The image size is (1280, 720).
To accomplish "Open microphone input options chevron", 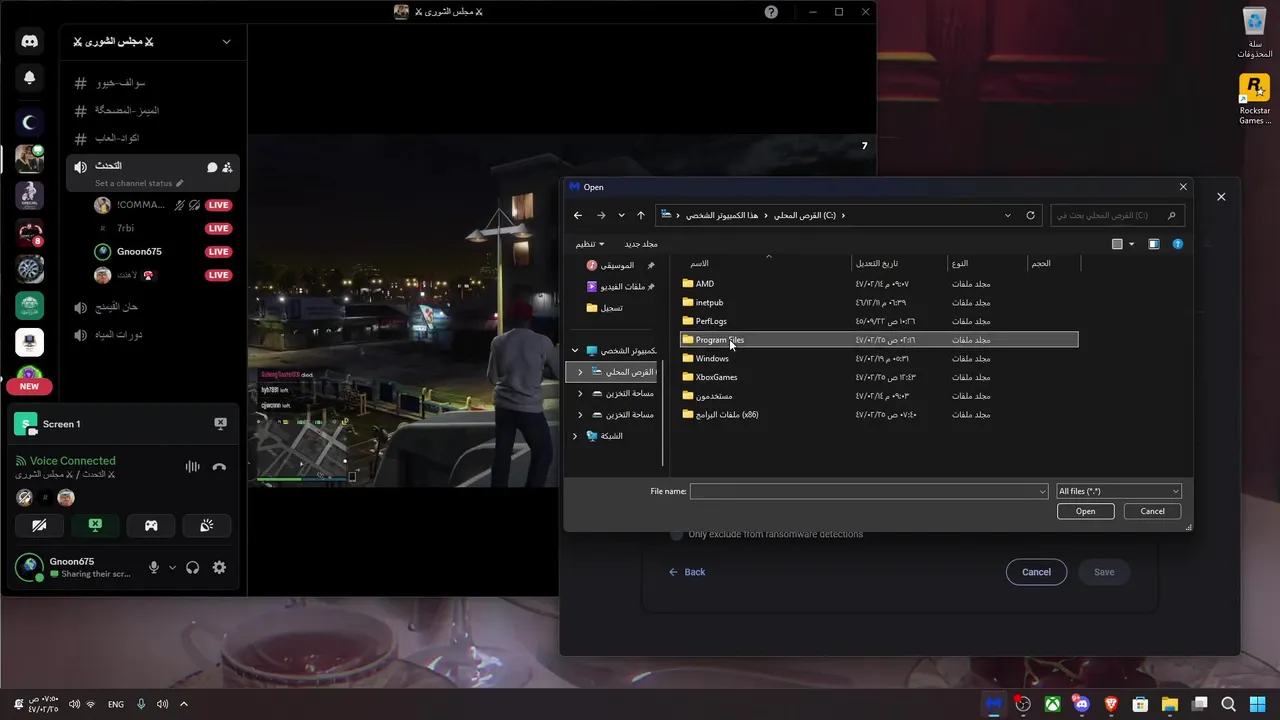I will [x=172, y=567].
